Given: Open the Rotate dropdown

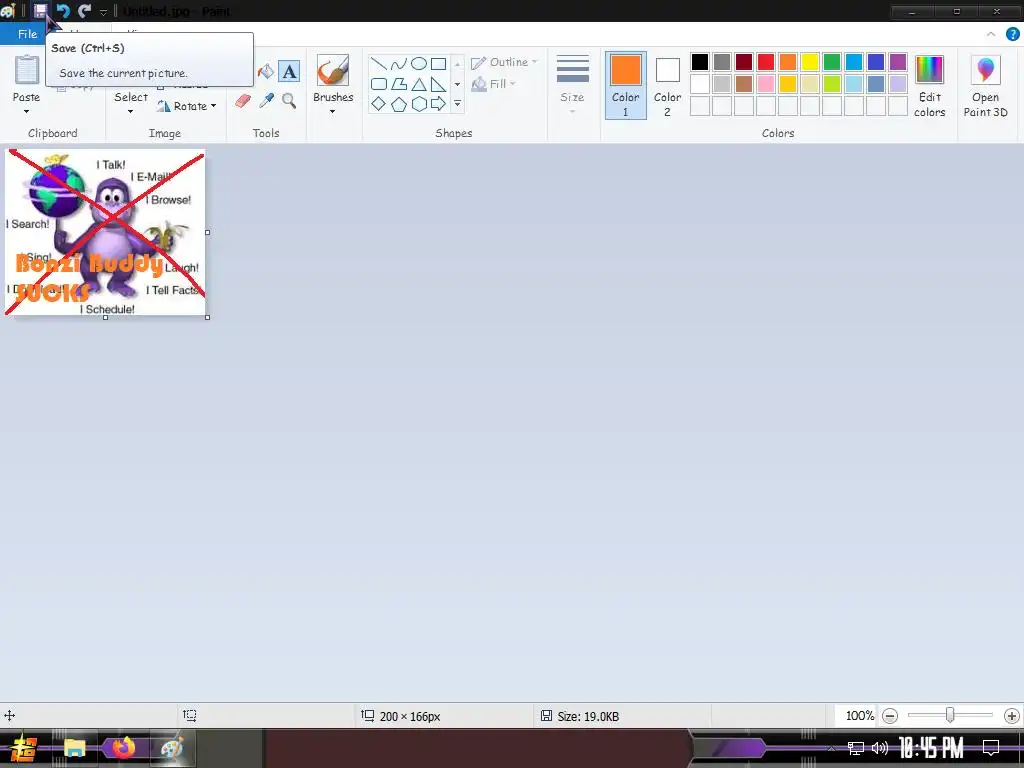Looking at the screenshot, I should 187,106.
